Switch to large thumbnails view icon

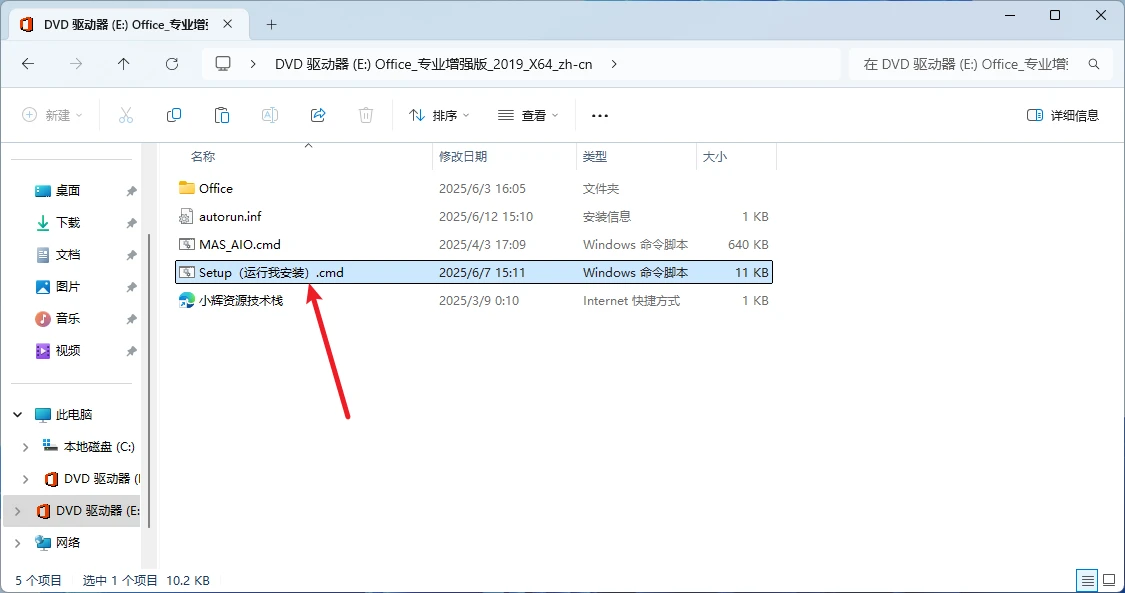click(x=1110, y=580)
